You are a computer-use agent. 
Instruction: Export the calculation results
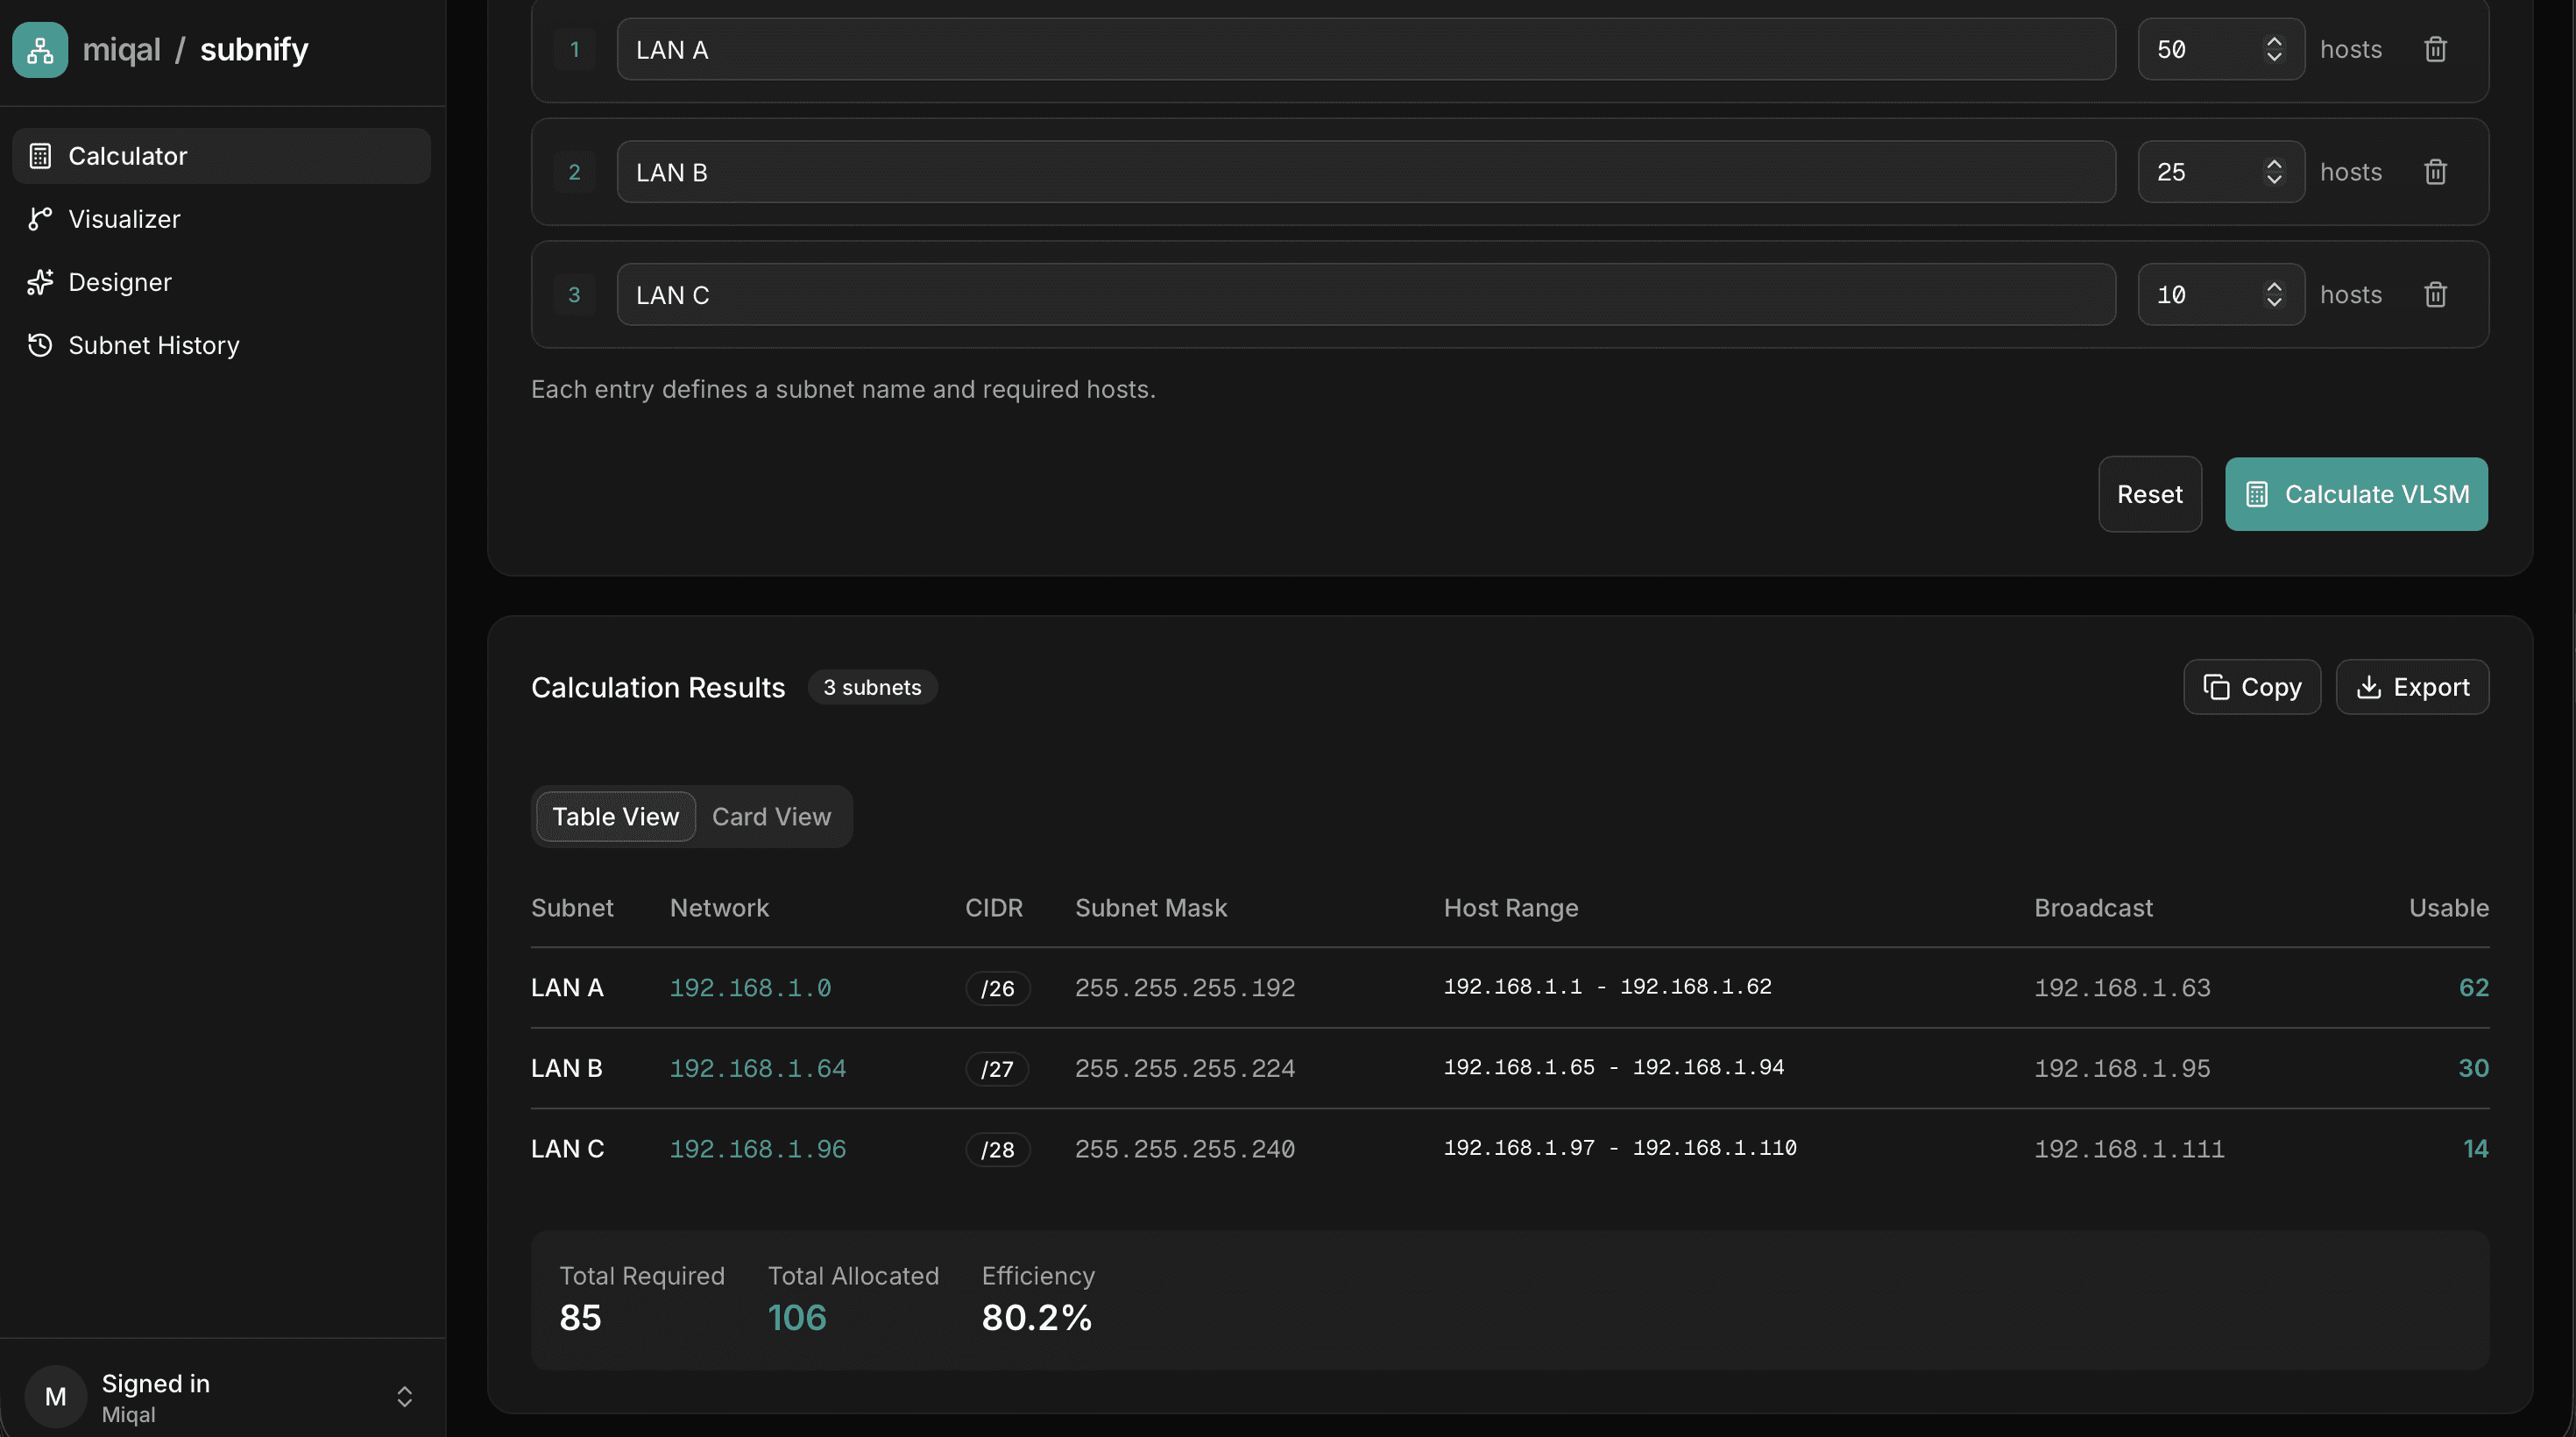[2412, 687]
